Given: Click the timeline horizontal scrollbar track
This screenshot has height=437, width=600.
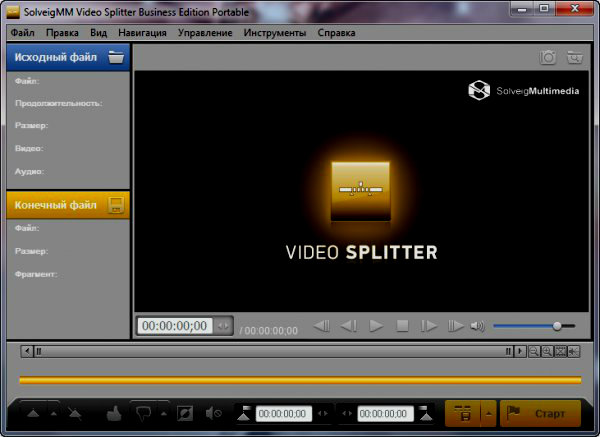Looking at the screenshot, I should (273, 351).
